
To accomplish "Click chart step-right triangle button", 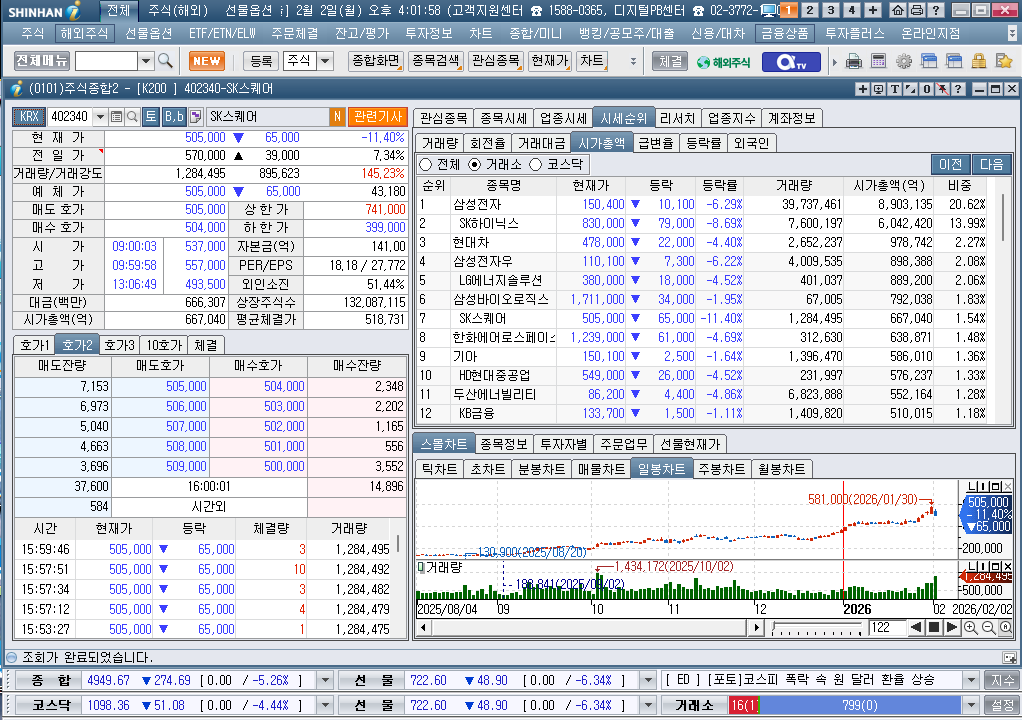I will point(951,627).
